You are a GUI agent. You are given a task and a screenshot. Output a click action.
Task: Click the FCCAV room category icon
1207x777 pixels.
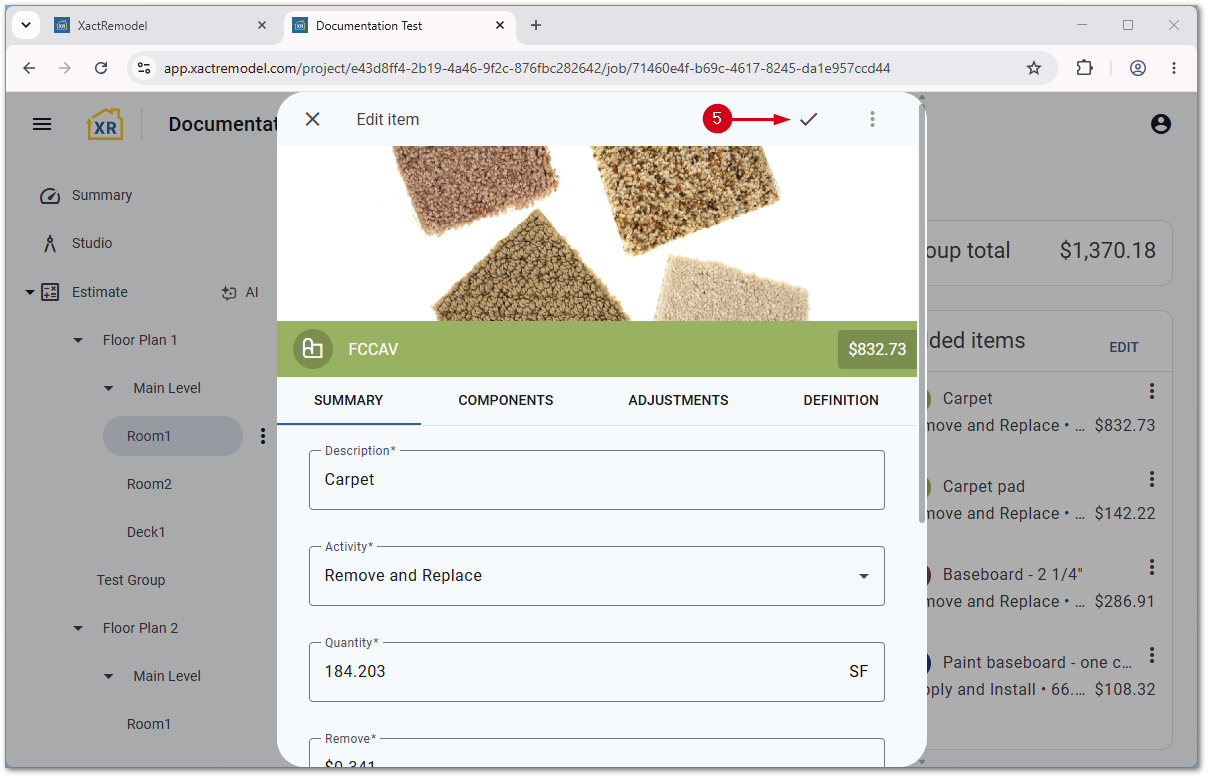313,349
